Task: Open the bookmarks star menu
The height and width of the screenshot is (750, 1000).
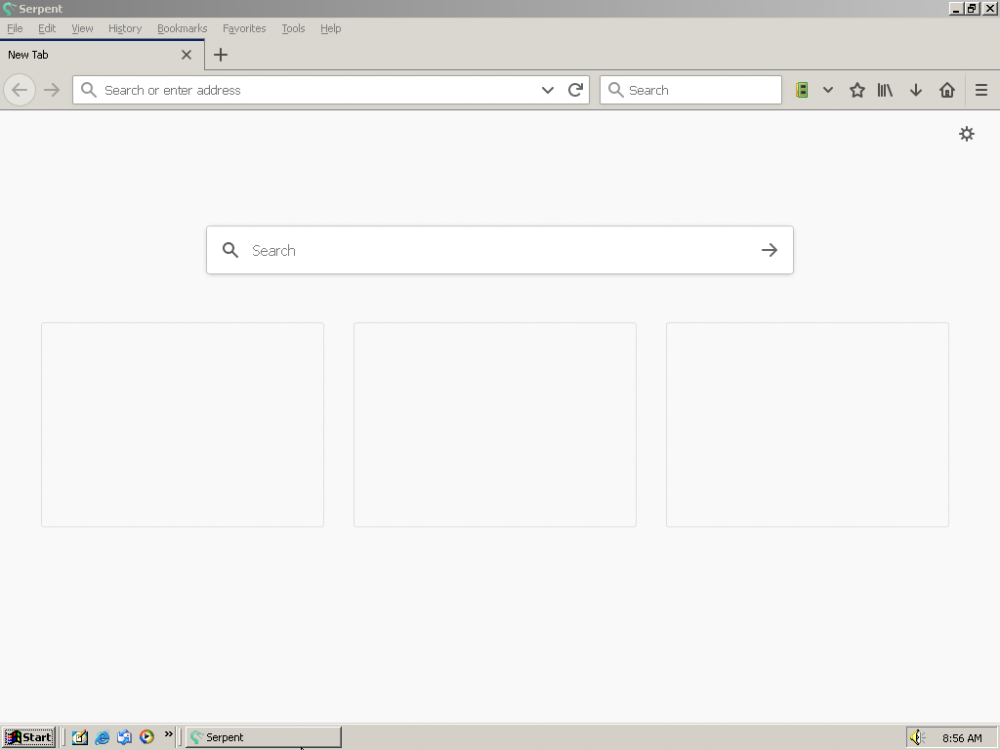Action: tap(857, 90)
